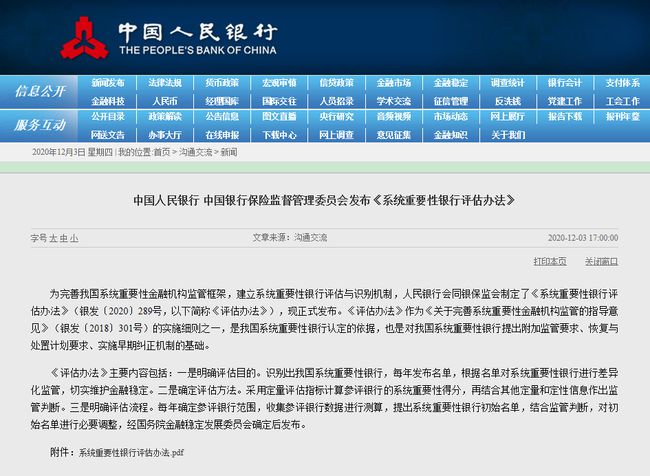The image size is (650, 476).
Task: Open the 下载中心 page
Action: point(279,134)
